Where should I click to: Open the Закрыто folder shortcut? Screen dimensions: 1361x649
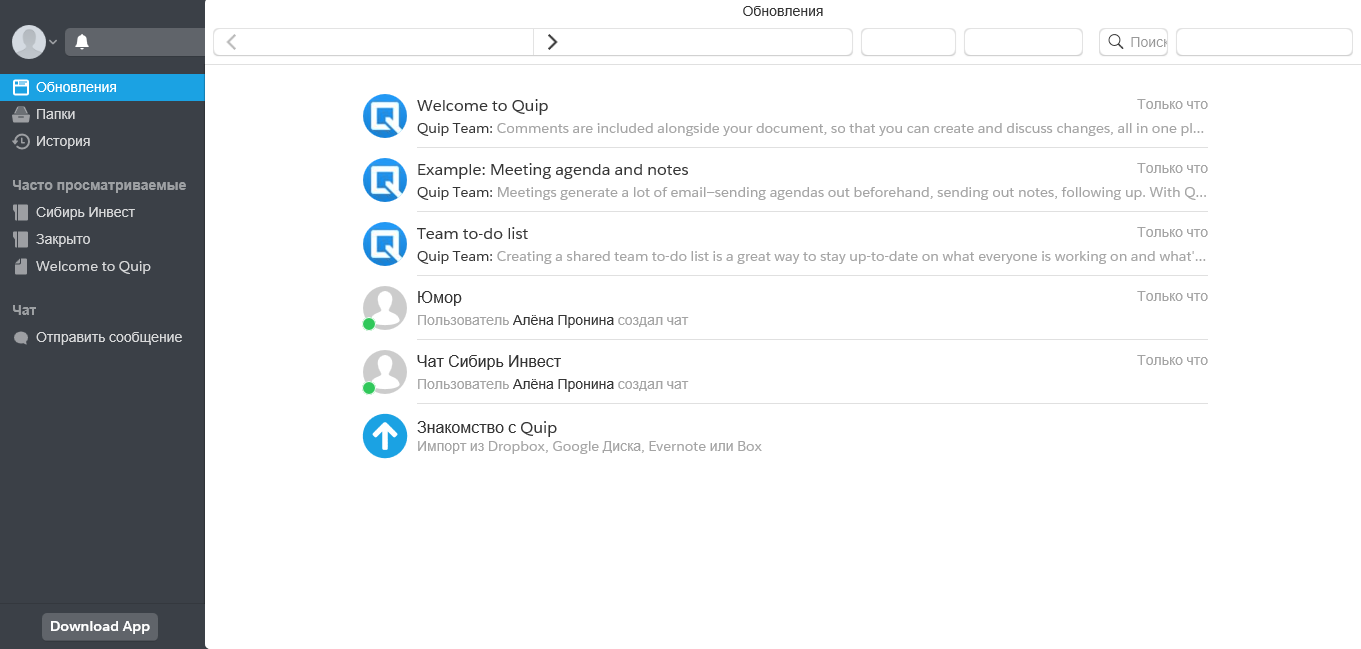(x=102, y=239)
